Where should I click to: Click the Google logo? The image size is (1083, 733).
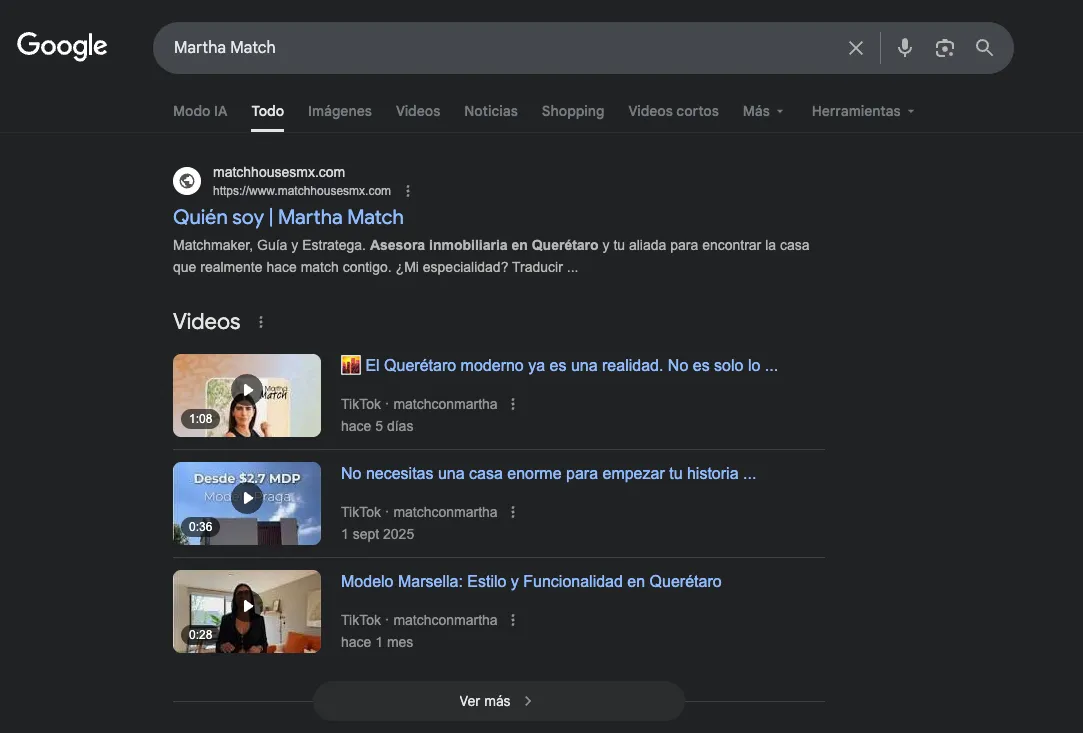point(62,47)
